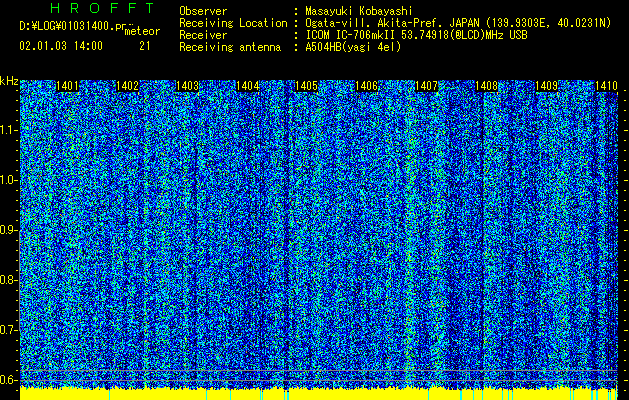The width and height of the screenshot is (629, 400).
Task: Click the 1406 time marker
Action: (367, 86)
